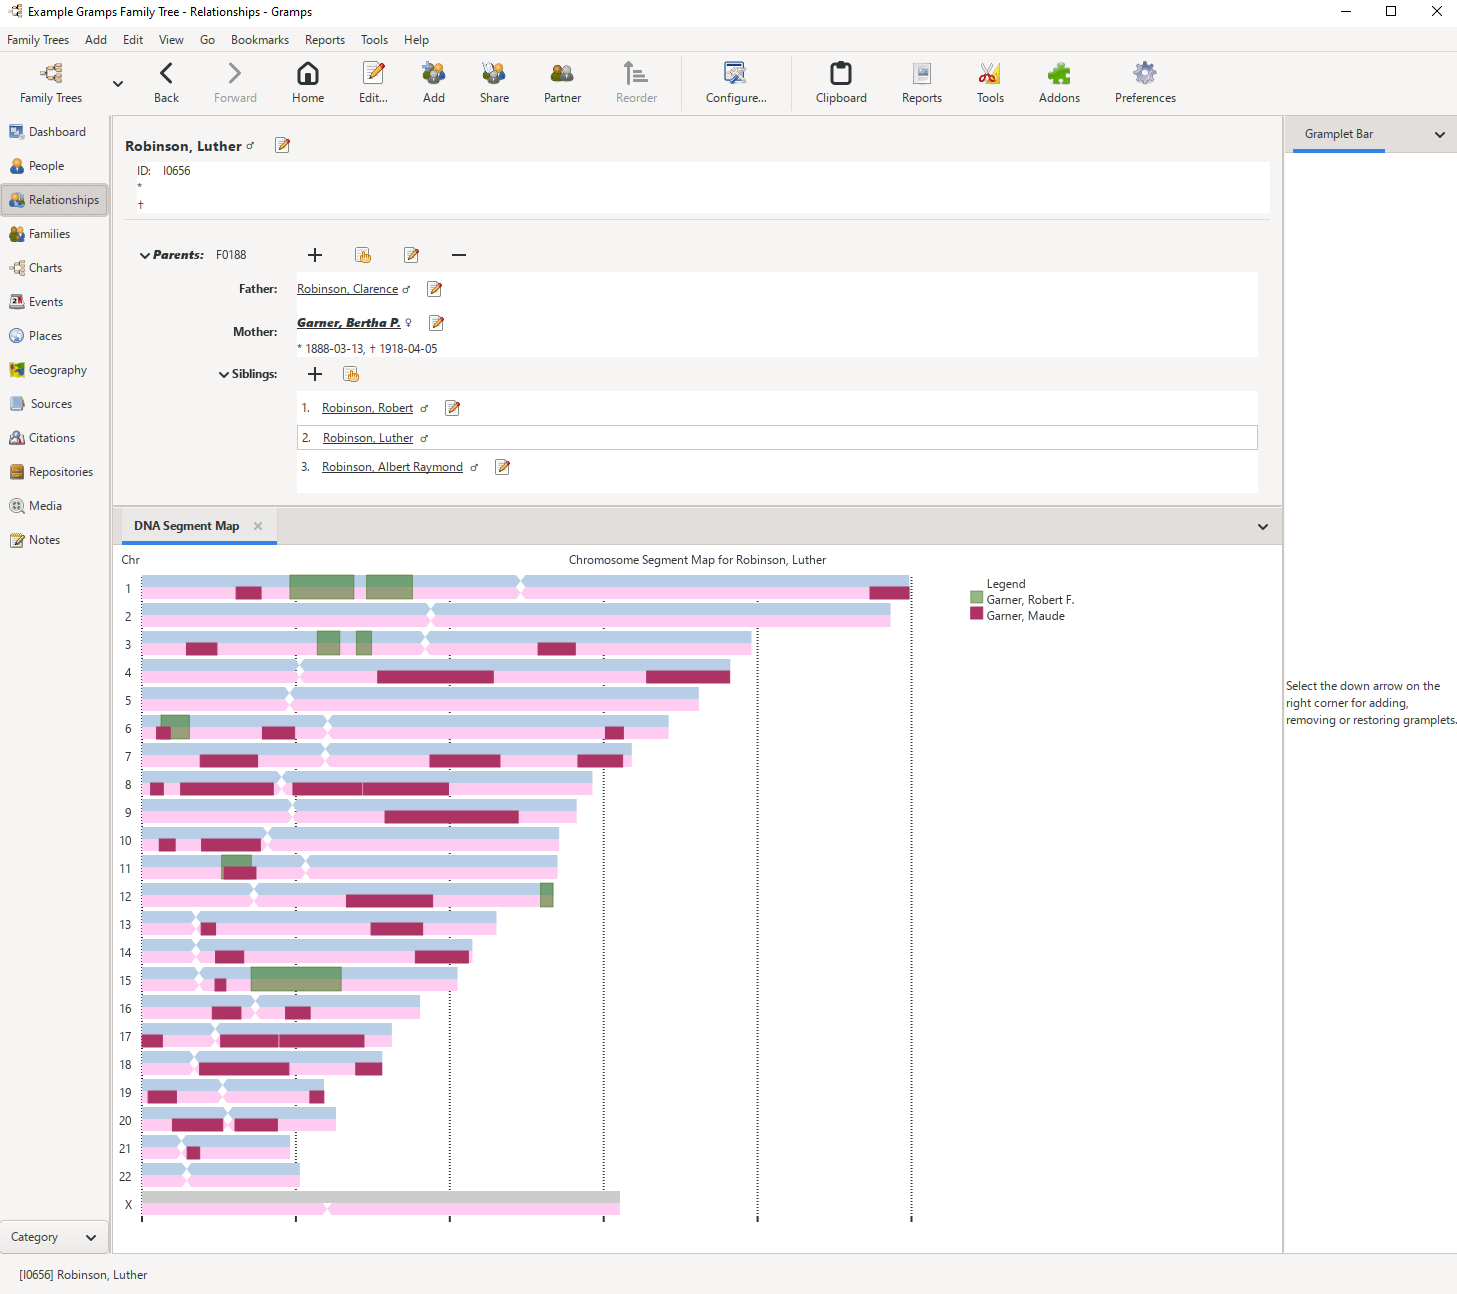Click the Edit... toolbar icon
This screenshot has width=1457, height=1294.
(x=373, y=83)
